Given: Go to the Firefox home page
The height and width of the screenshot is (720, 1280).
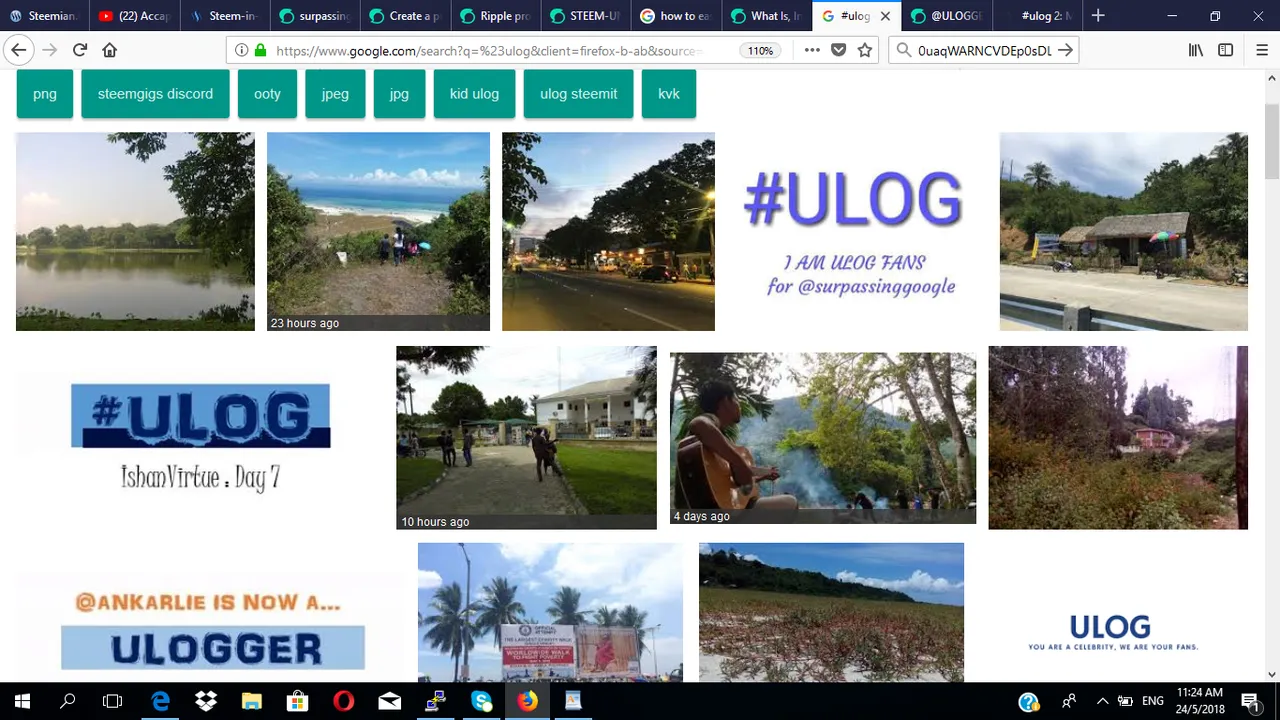Looking at the screenshot, I should (110, 50).
